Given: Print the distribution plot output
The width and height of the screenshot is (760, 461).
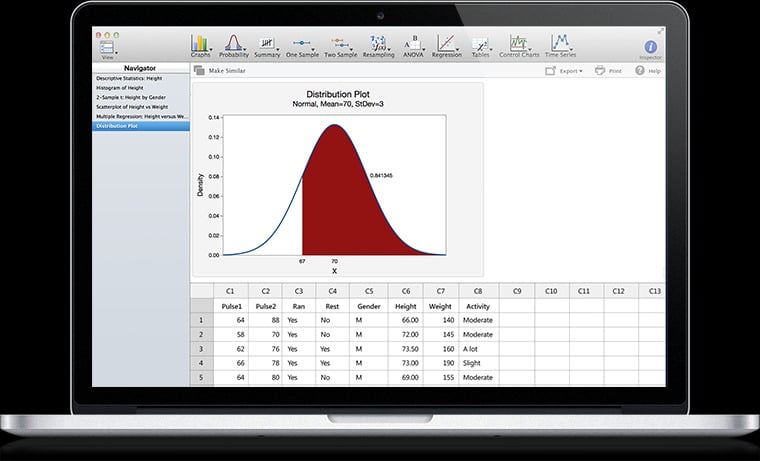Looking at the screenshot, I should [608, 71].
